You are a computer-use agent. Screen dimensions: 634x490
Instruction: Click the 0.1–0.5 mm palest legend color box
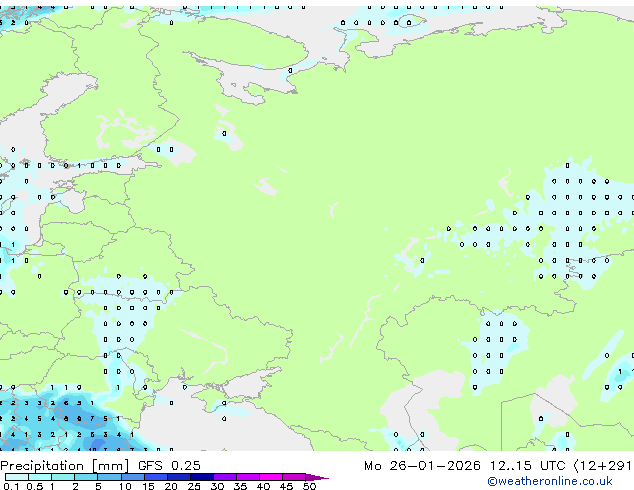pyautogui.click(x=17, y=477)
